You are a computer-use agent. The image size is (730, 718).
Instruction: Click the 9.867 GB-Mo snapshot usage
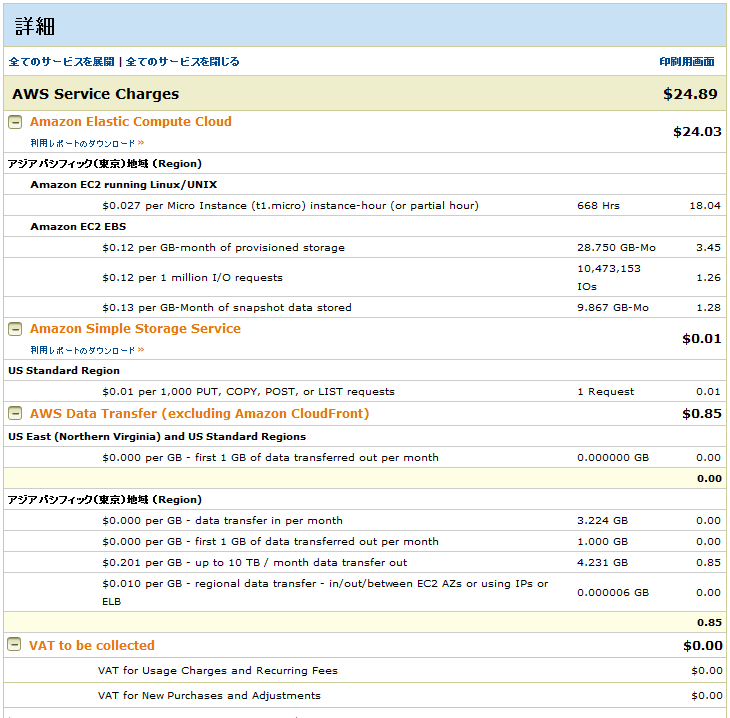click(x=613, y=308)
